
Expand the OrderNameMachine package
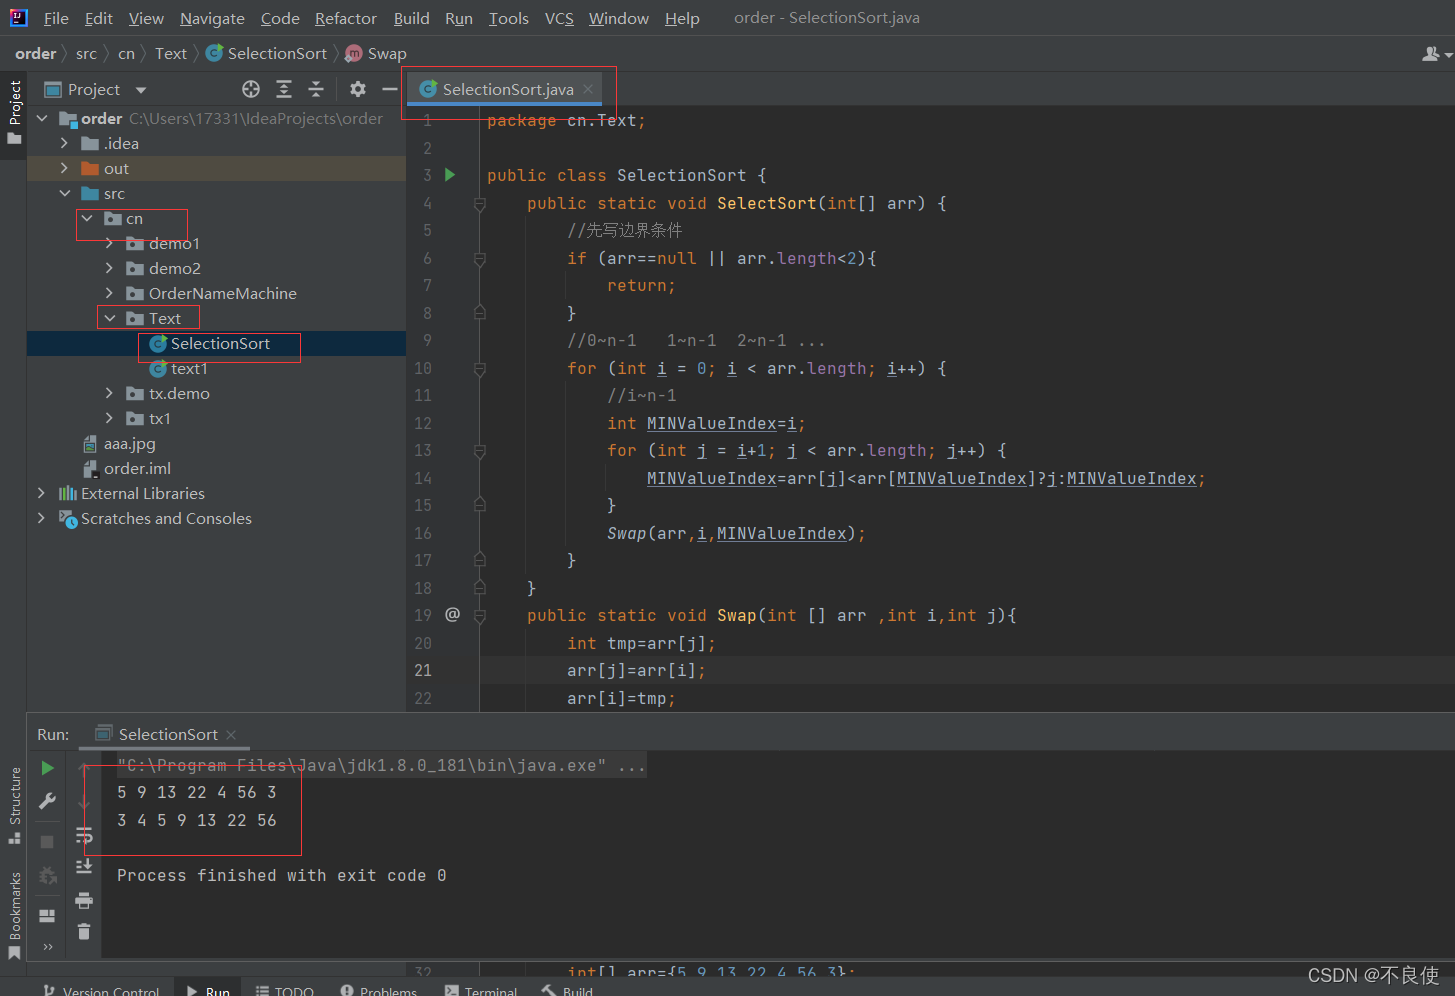[110, 294]
